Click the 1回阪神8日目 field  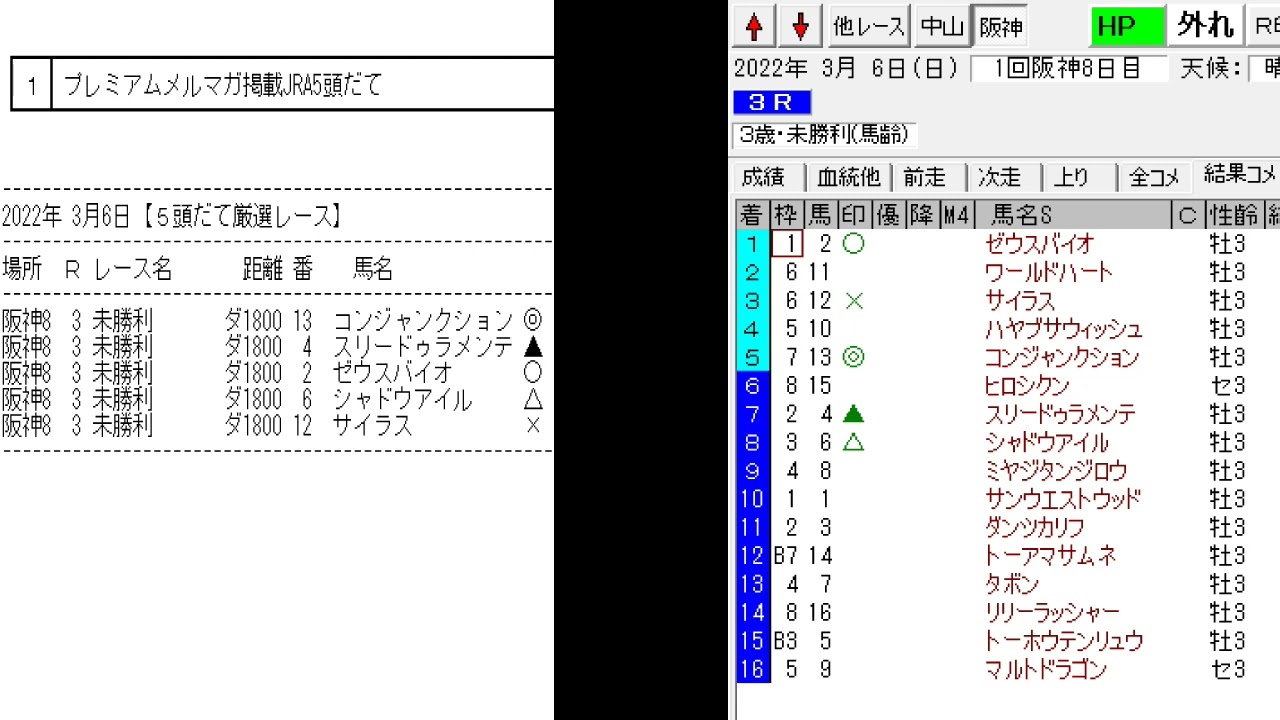click(x=1069, y=69)
